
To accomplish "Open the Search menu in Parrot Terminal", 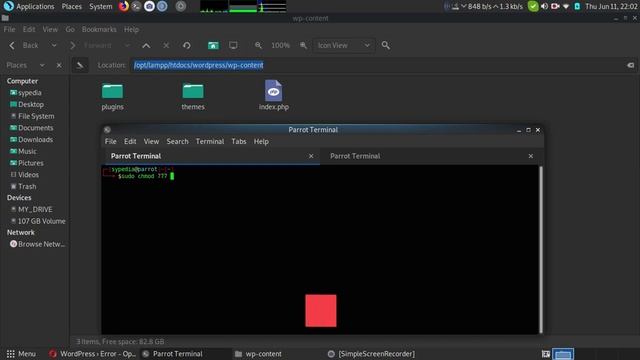I will click(177, 141).
